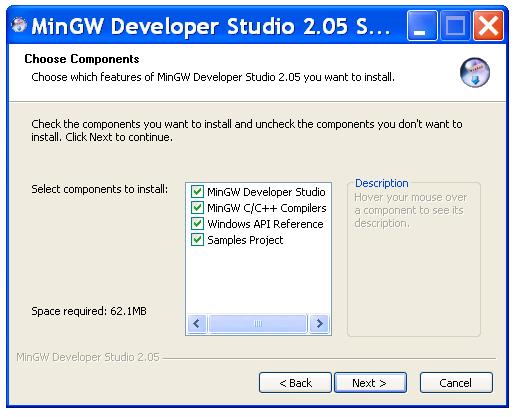The image size is (517, 417).
Task: Toggle the MinGW C/C++ Compilers checkbox
Action: click(x=197, y=208)
